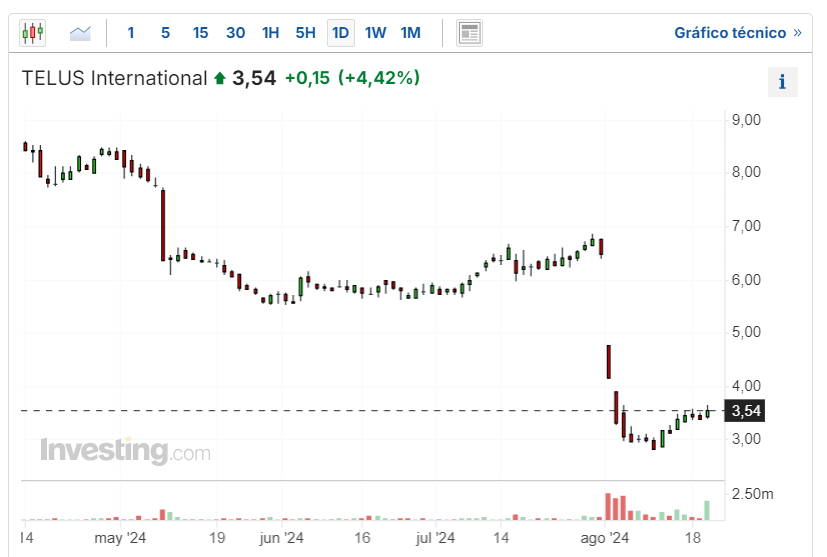Select the 30 minute interval
The image size is (827, 557).
point(235,33)
